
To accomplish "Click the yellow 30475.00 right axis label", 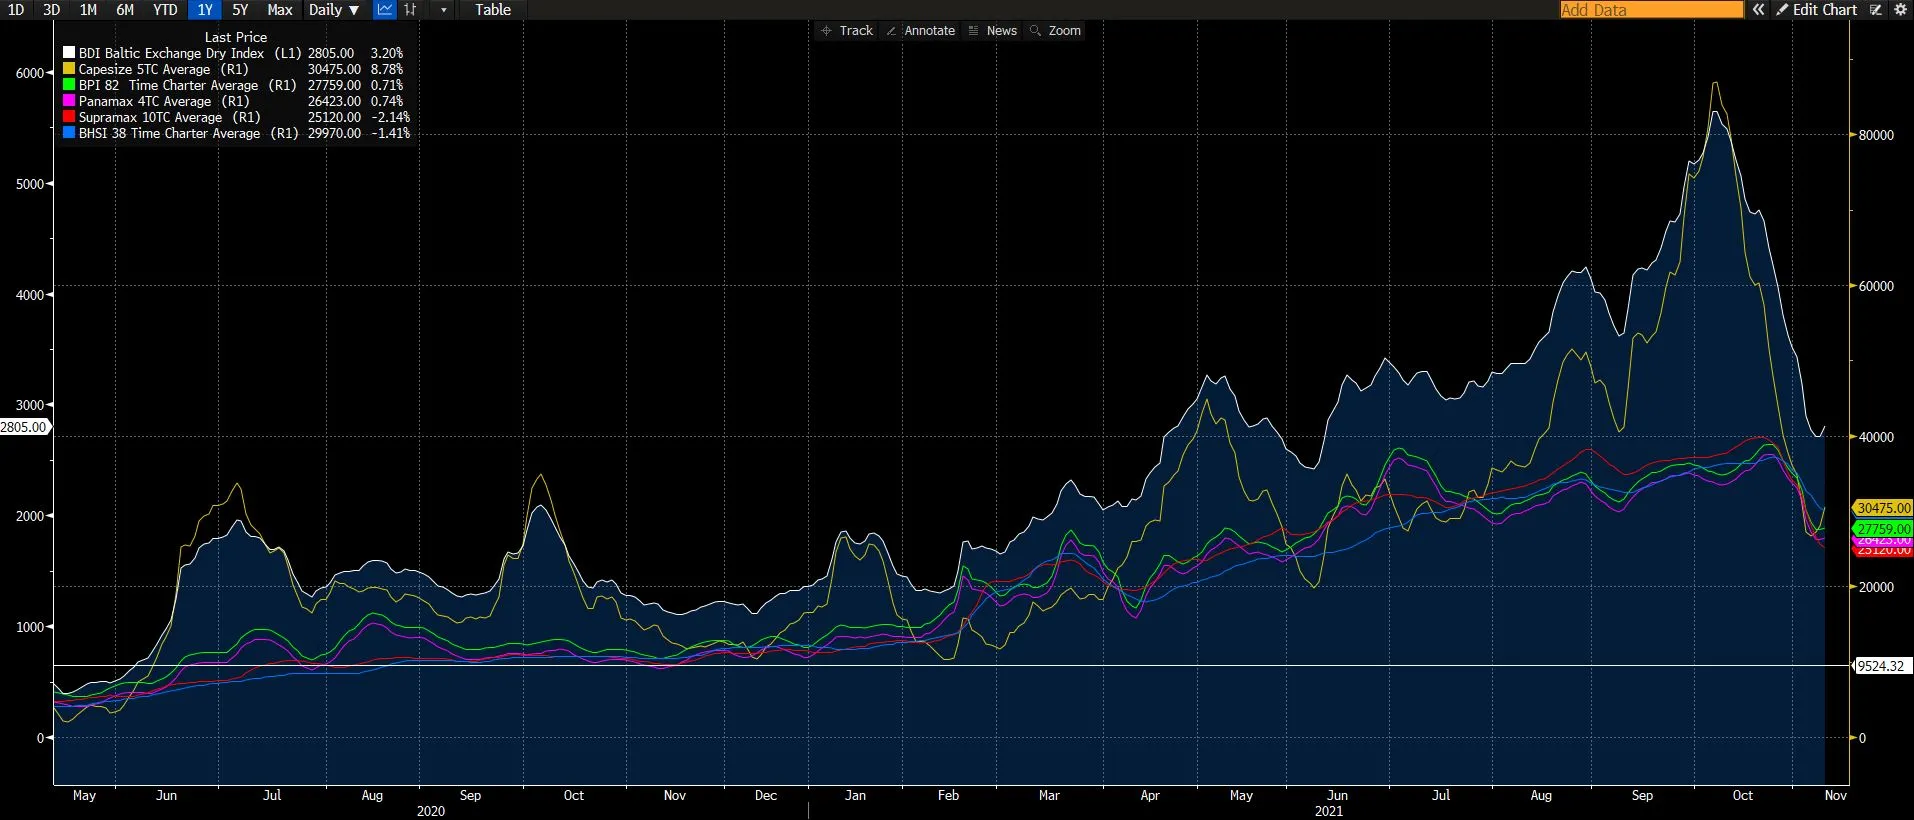I will (1883, 508).
